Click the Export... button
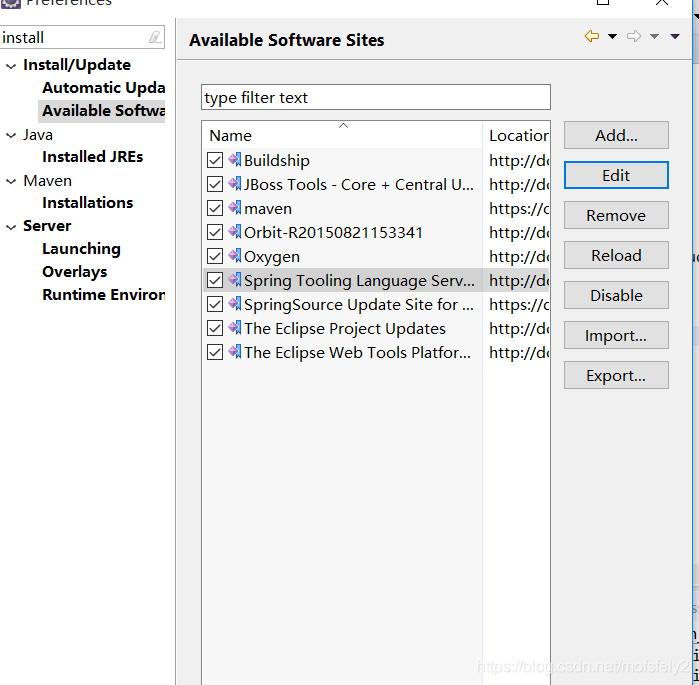 [616, 375]
